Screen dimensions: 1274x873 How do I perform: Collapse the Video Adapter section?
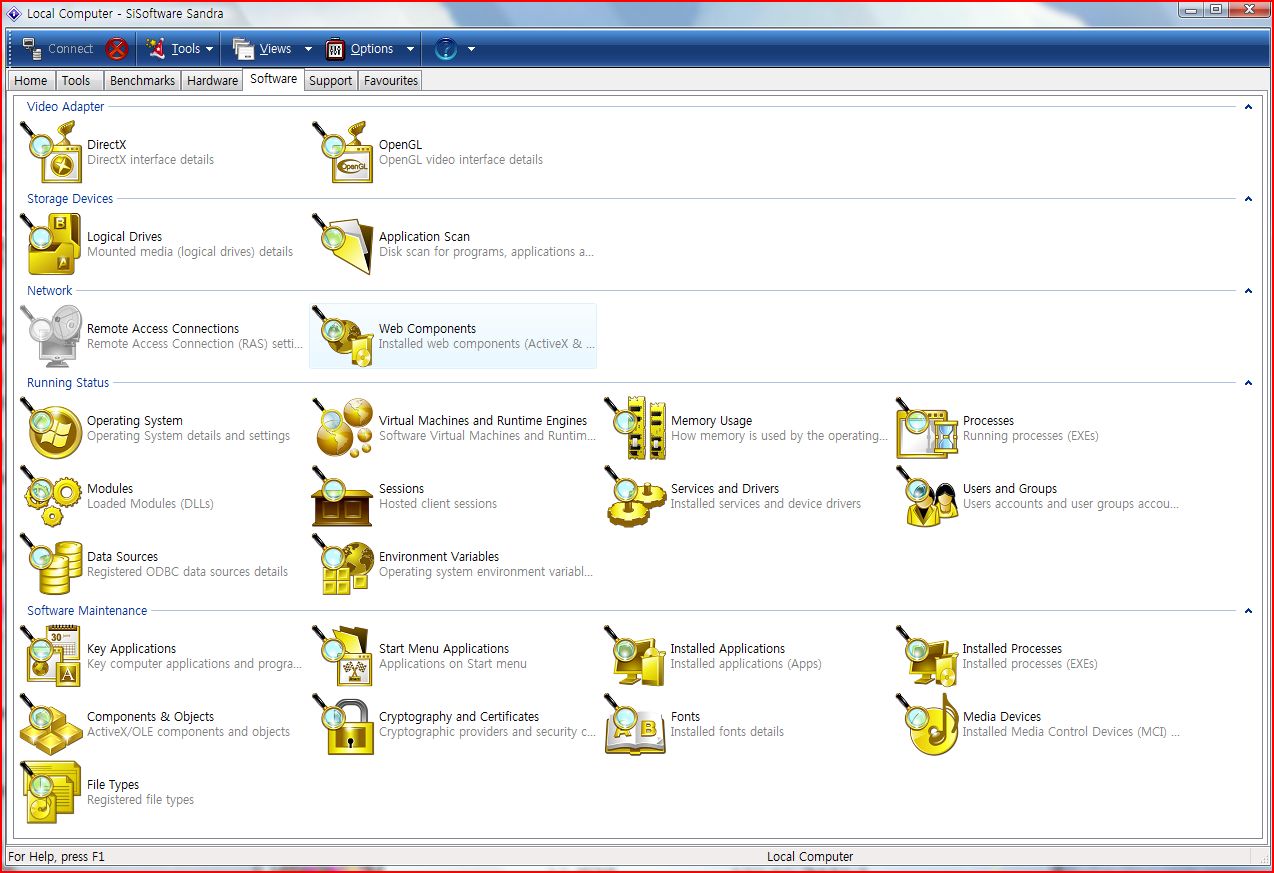click(x=1248, y=107)
